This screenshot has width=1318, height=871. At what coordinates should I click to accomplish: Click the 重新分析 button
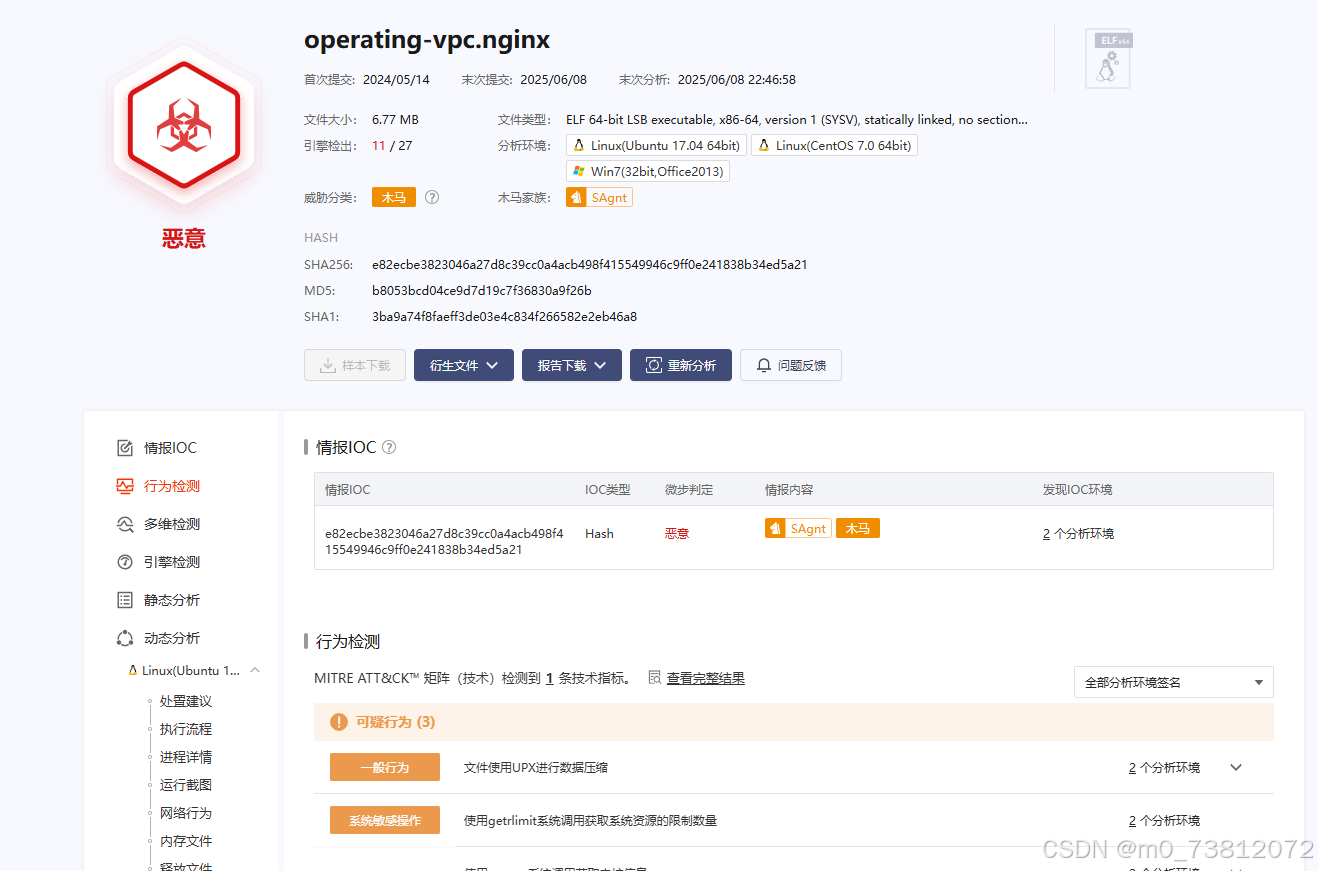(681, 365)
